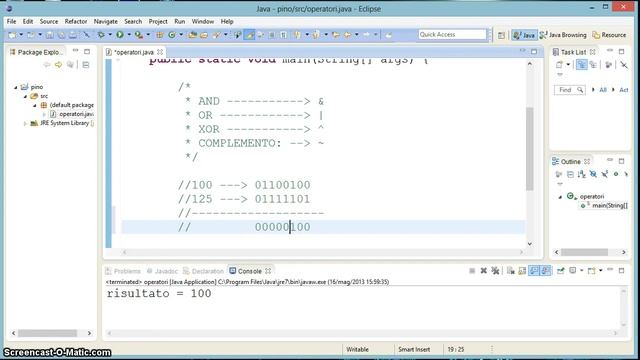The width and height of the screenshot is (640, 360).
Task: Click the editor vertical scrollbar thumb
Action: click(530, 149)
